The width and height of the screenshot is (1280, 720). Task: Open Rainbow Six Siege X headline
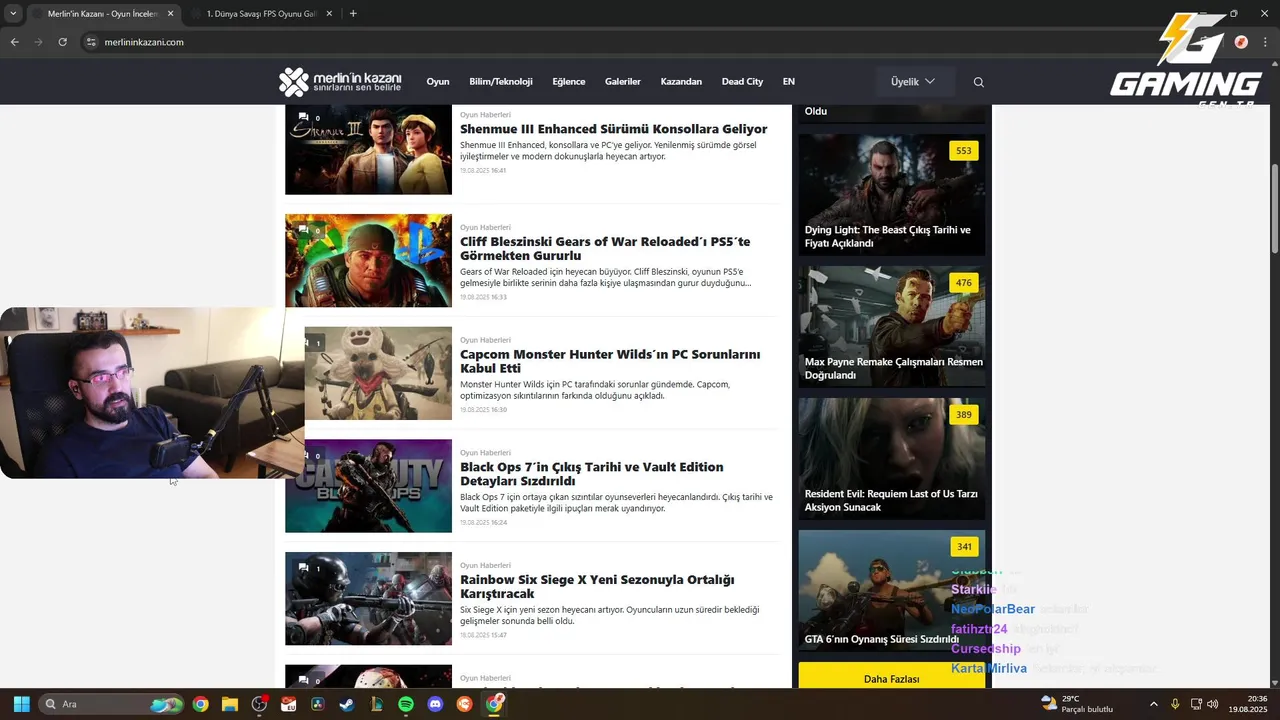(597, 587)
